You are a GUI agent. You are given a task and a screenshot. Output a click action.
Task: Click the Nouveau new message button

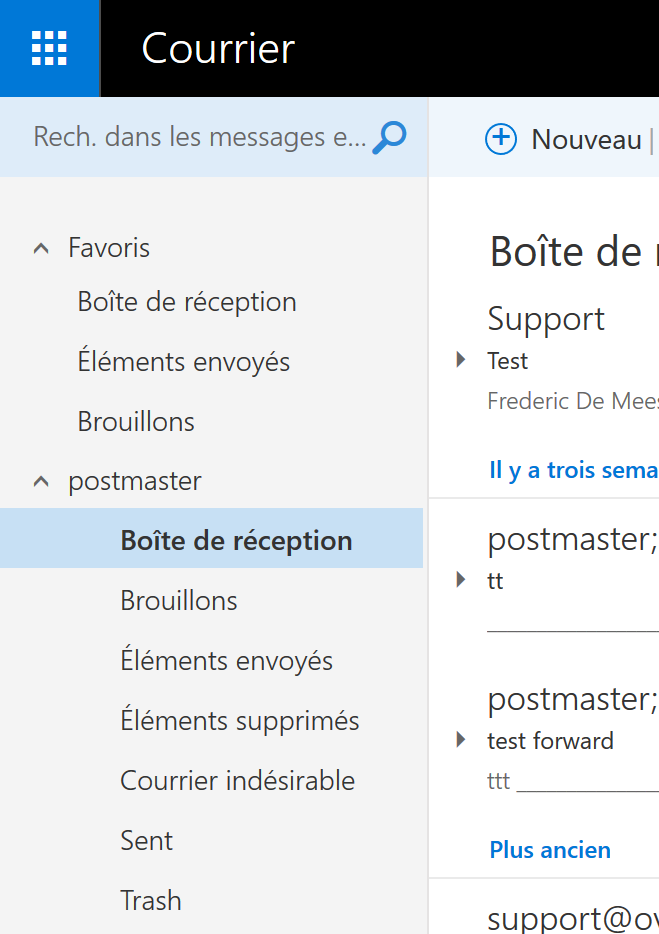tap(586, 139)
